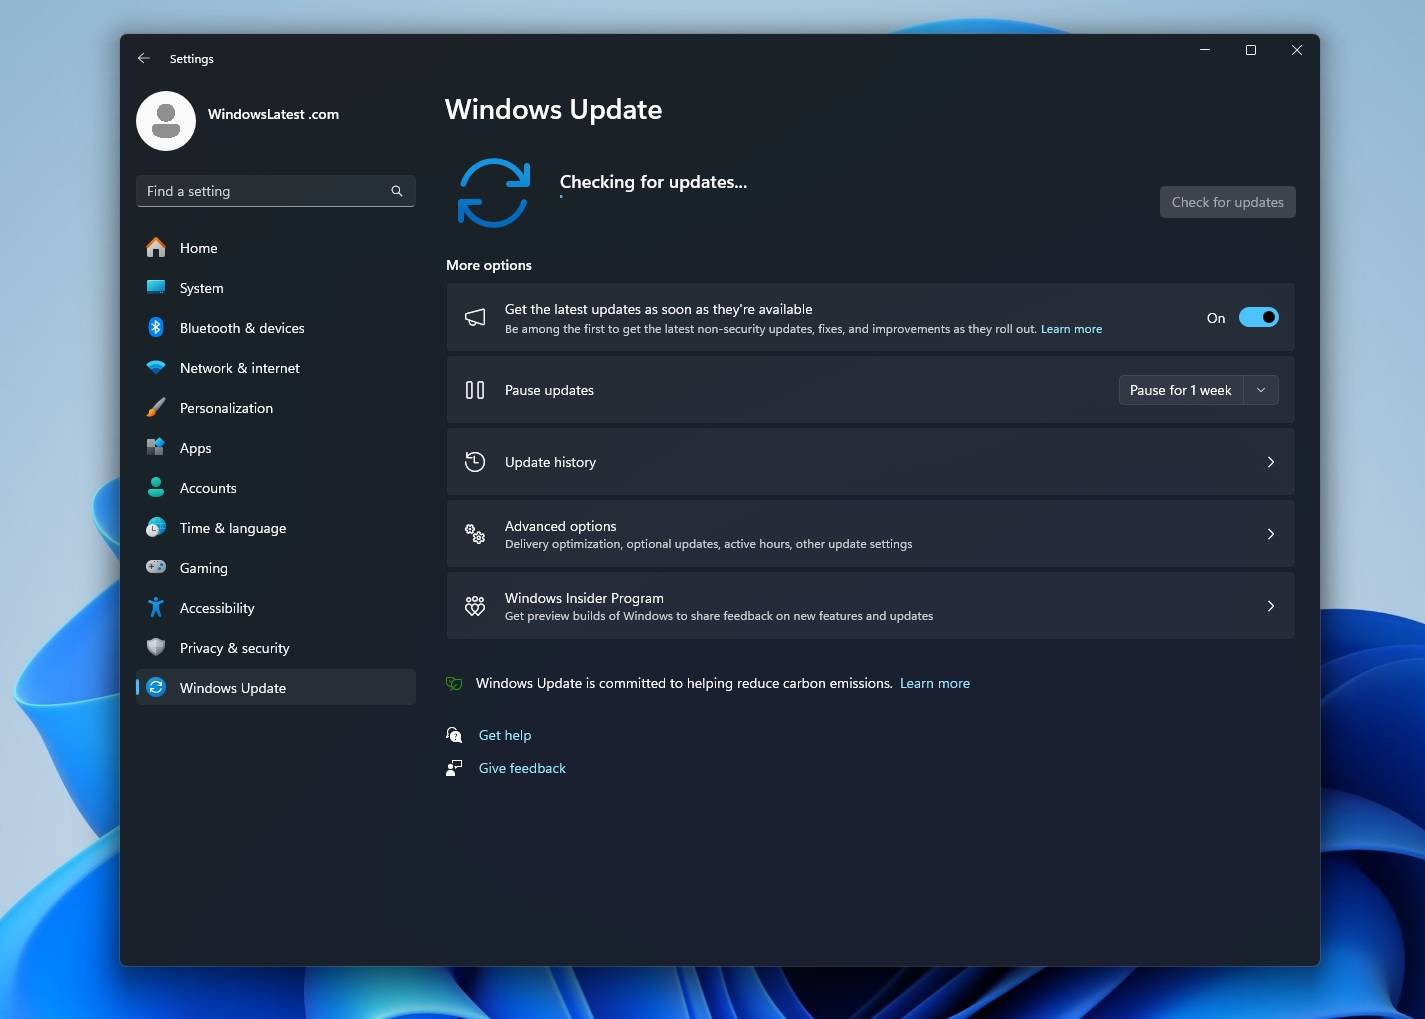Open carbon emissions Learn more link
1425x1019 pixels.
(934, 683)
